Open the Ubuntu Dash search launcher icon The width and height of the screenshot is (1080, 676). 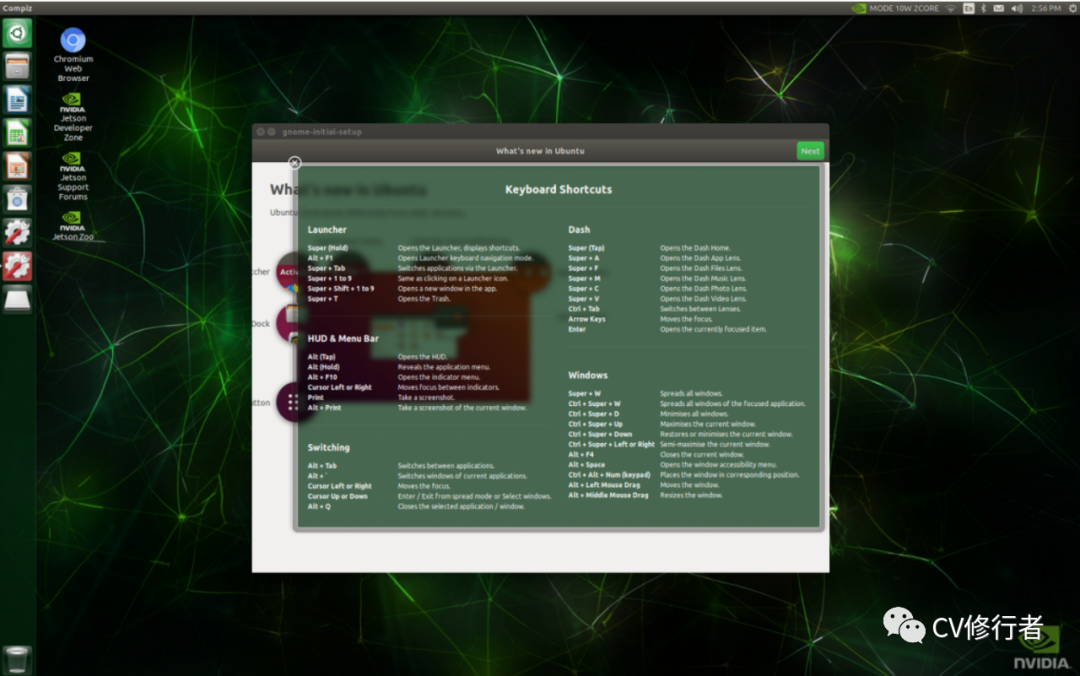coord(17,34)
